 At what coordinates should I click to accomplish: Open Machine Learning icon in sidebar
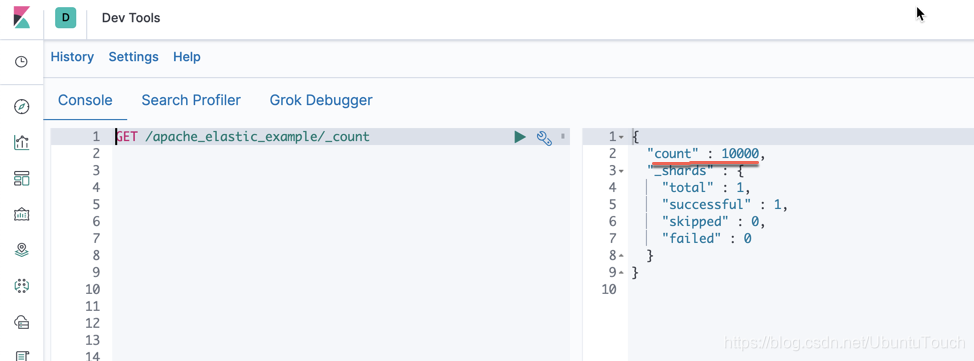(x=21, y=286)
